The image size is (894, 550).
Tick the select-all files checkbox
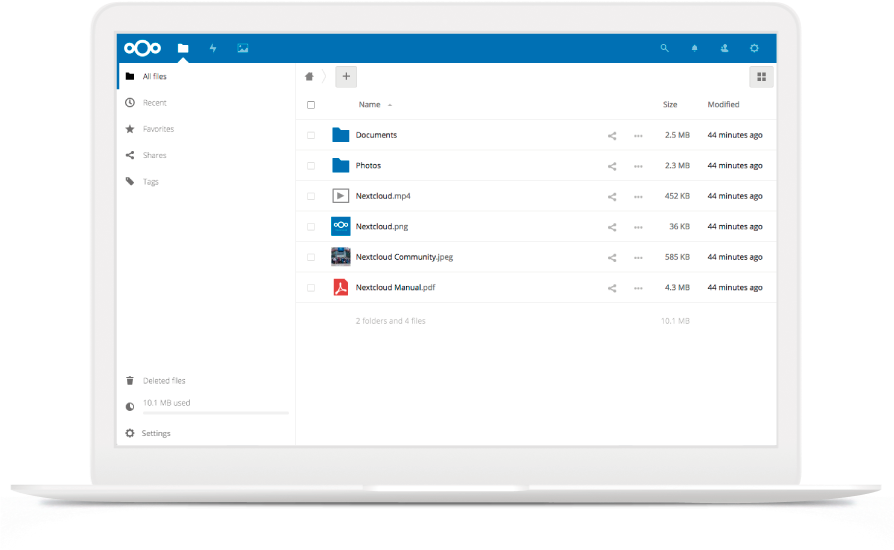(x=311, y=105)
